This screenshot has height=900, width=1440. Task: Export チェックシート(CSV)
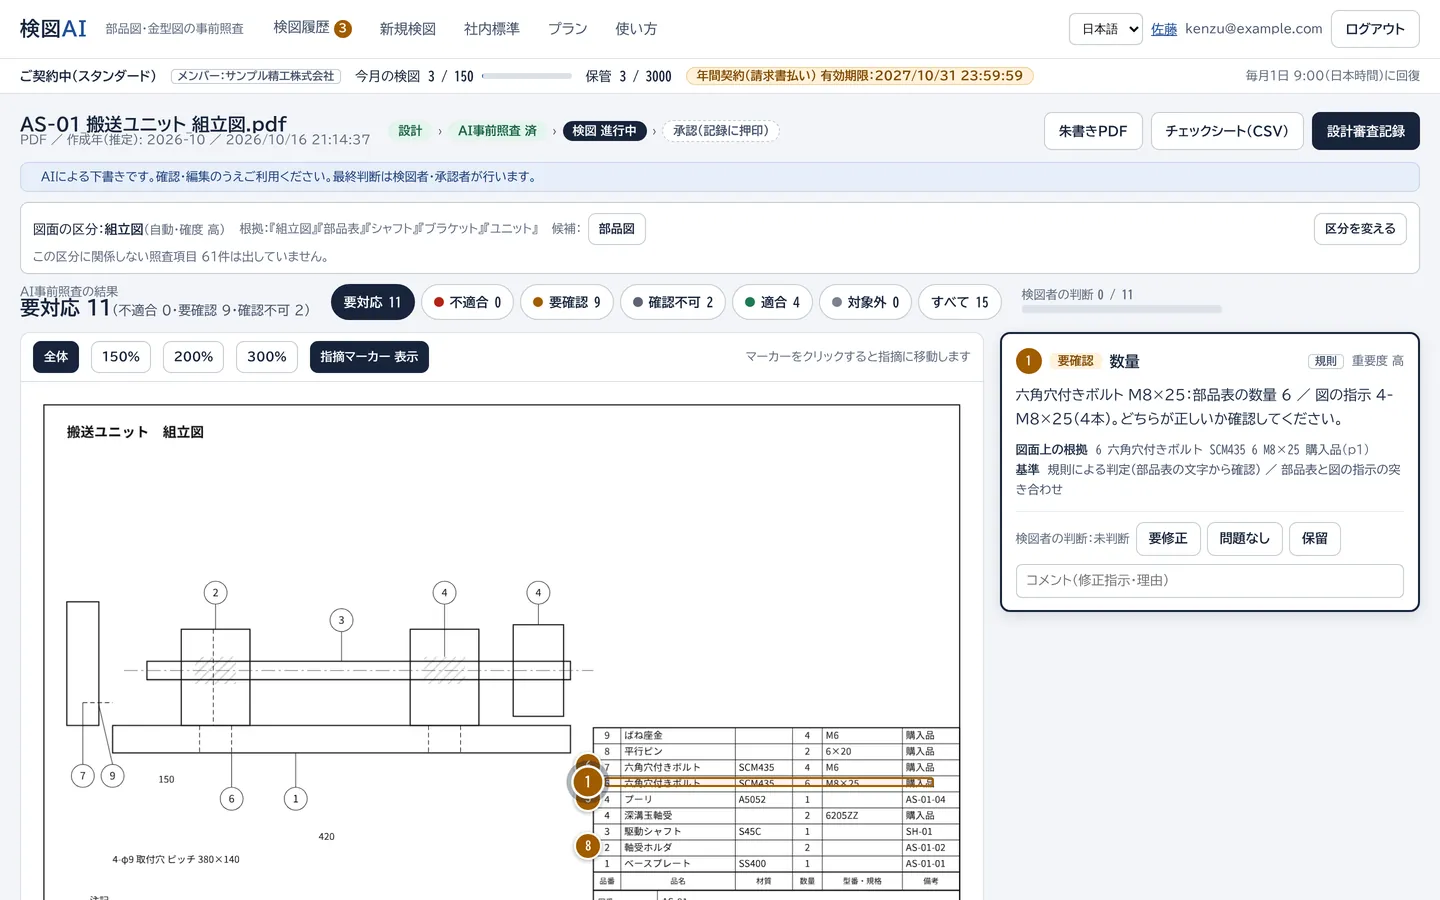pos(1227,131)
